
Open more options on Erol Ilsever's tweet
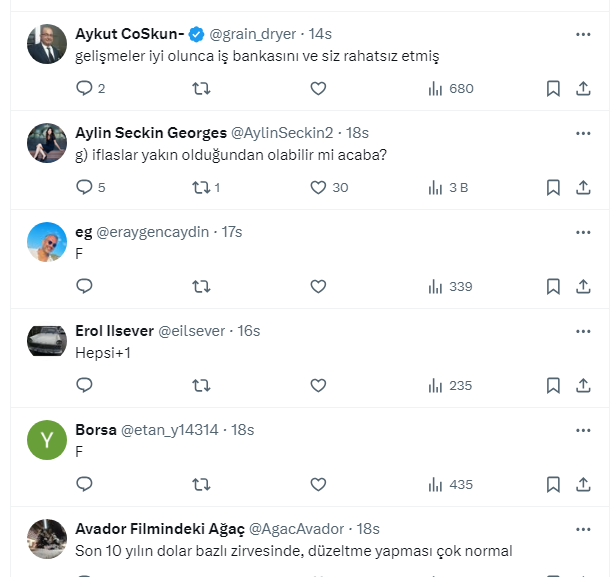pyautogui.click(x=583, y=331)
